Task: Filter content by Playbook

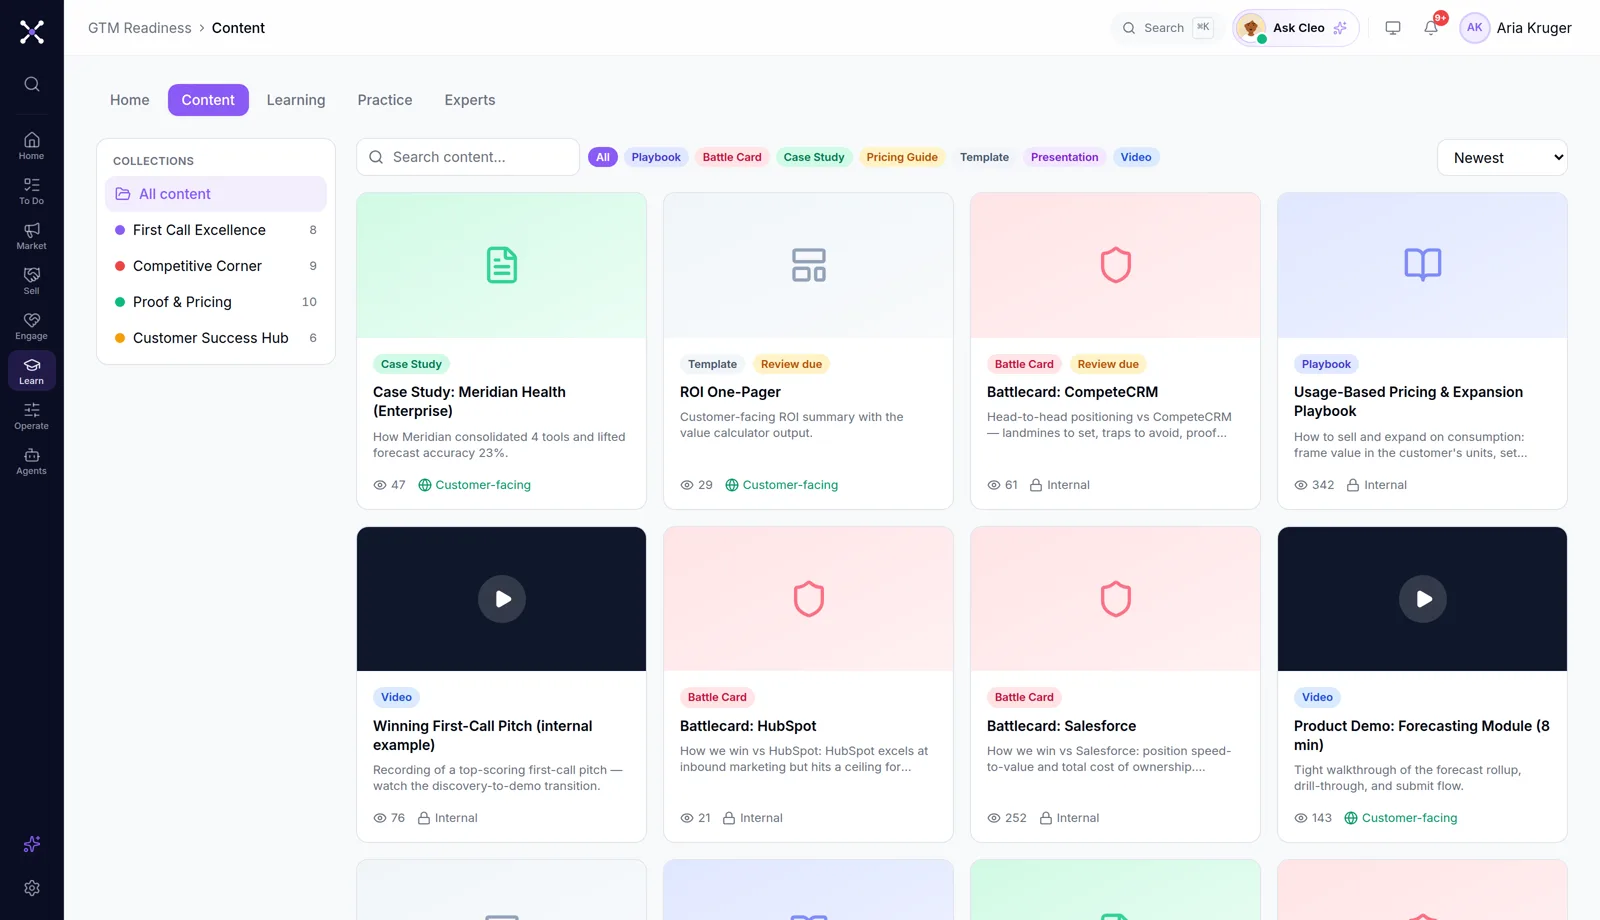Action: coord(656,157)
